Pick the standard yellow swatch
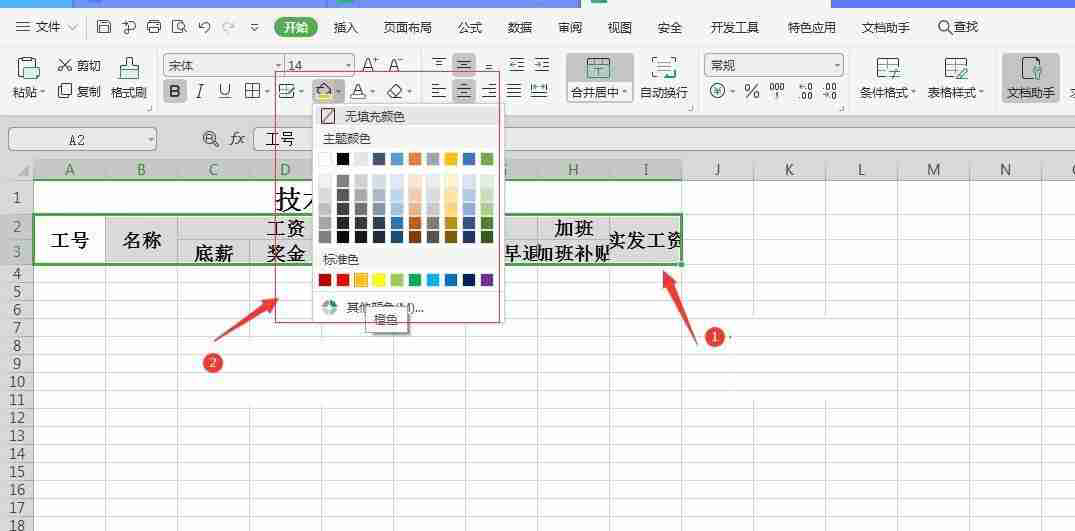The image size is (1075, 531). [x=379, y=280]
